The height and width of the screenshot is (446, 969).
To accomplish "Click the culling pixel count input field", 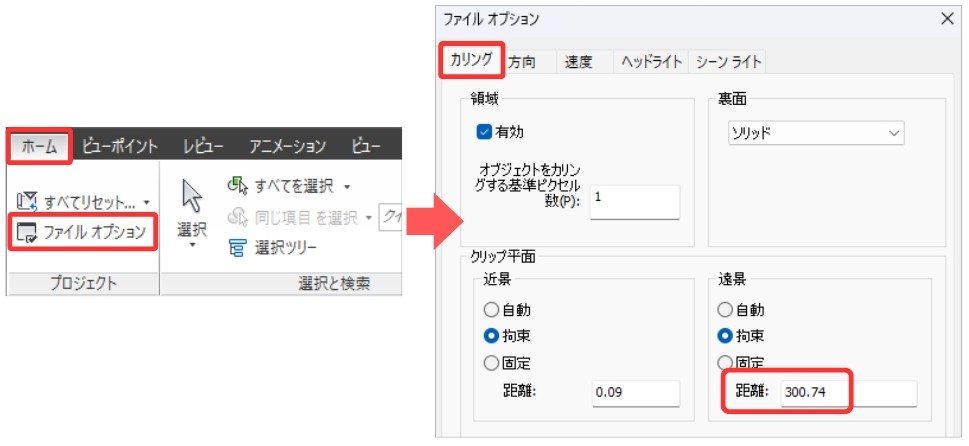I will point(635,201).
